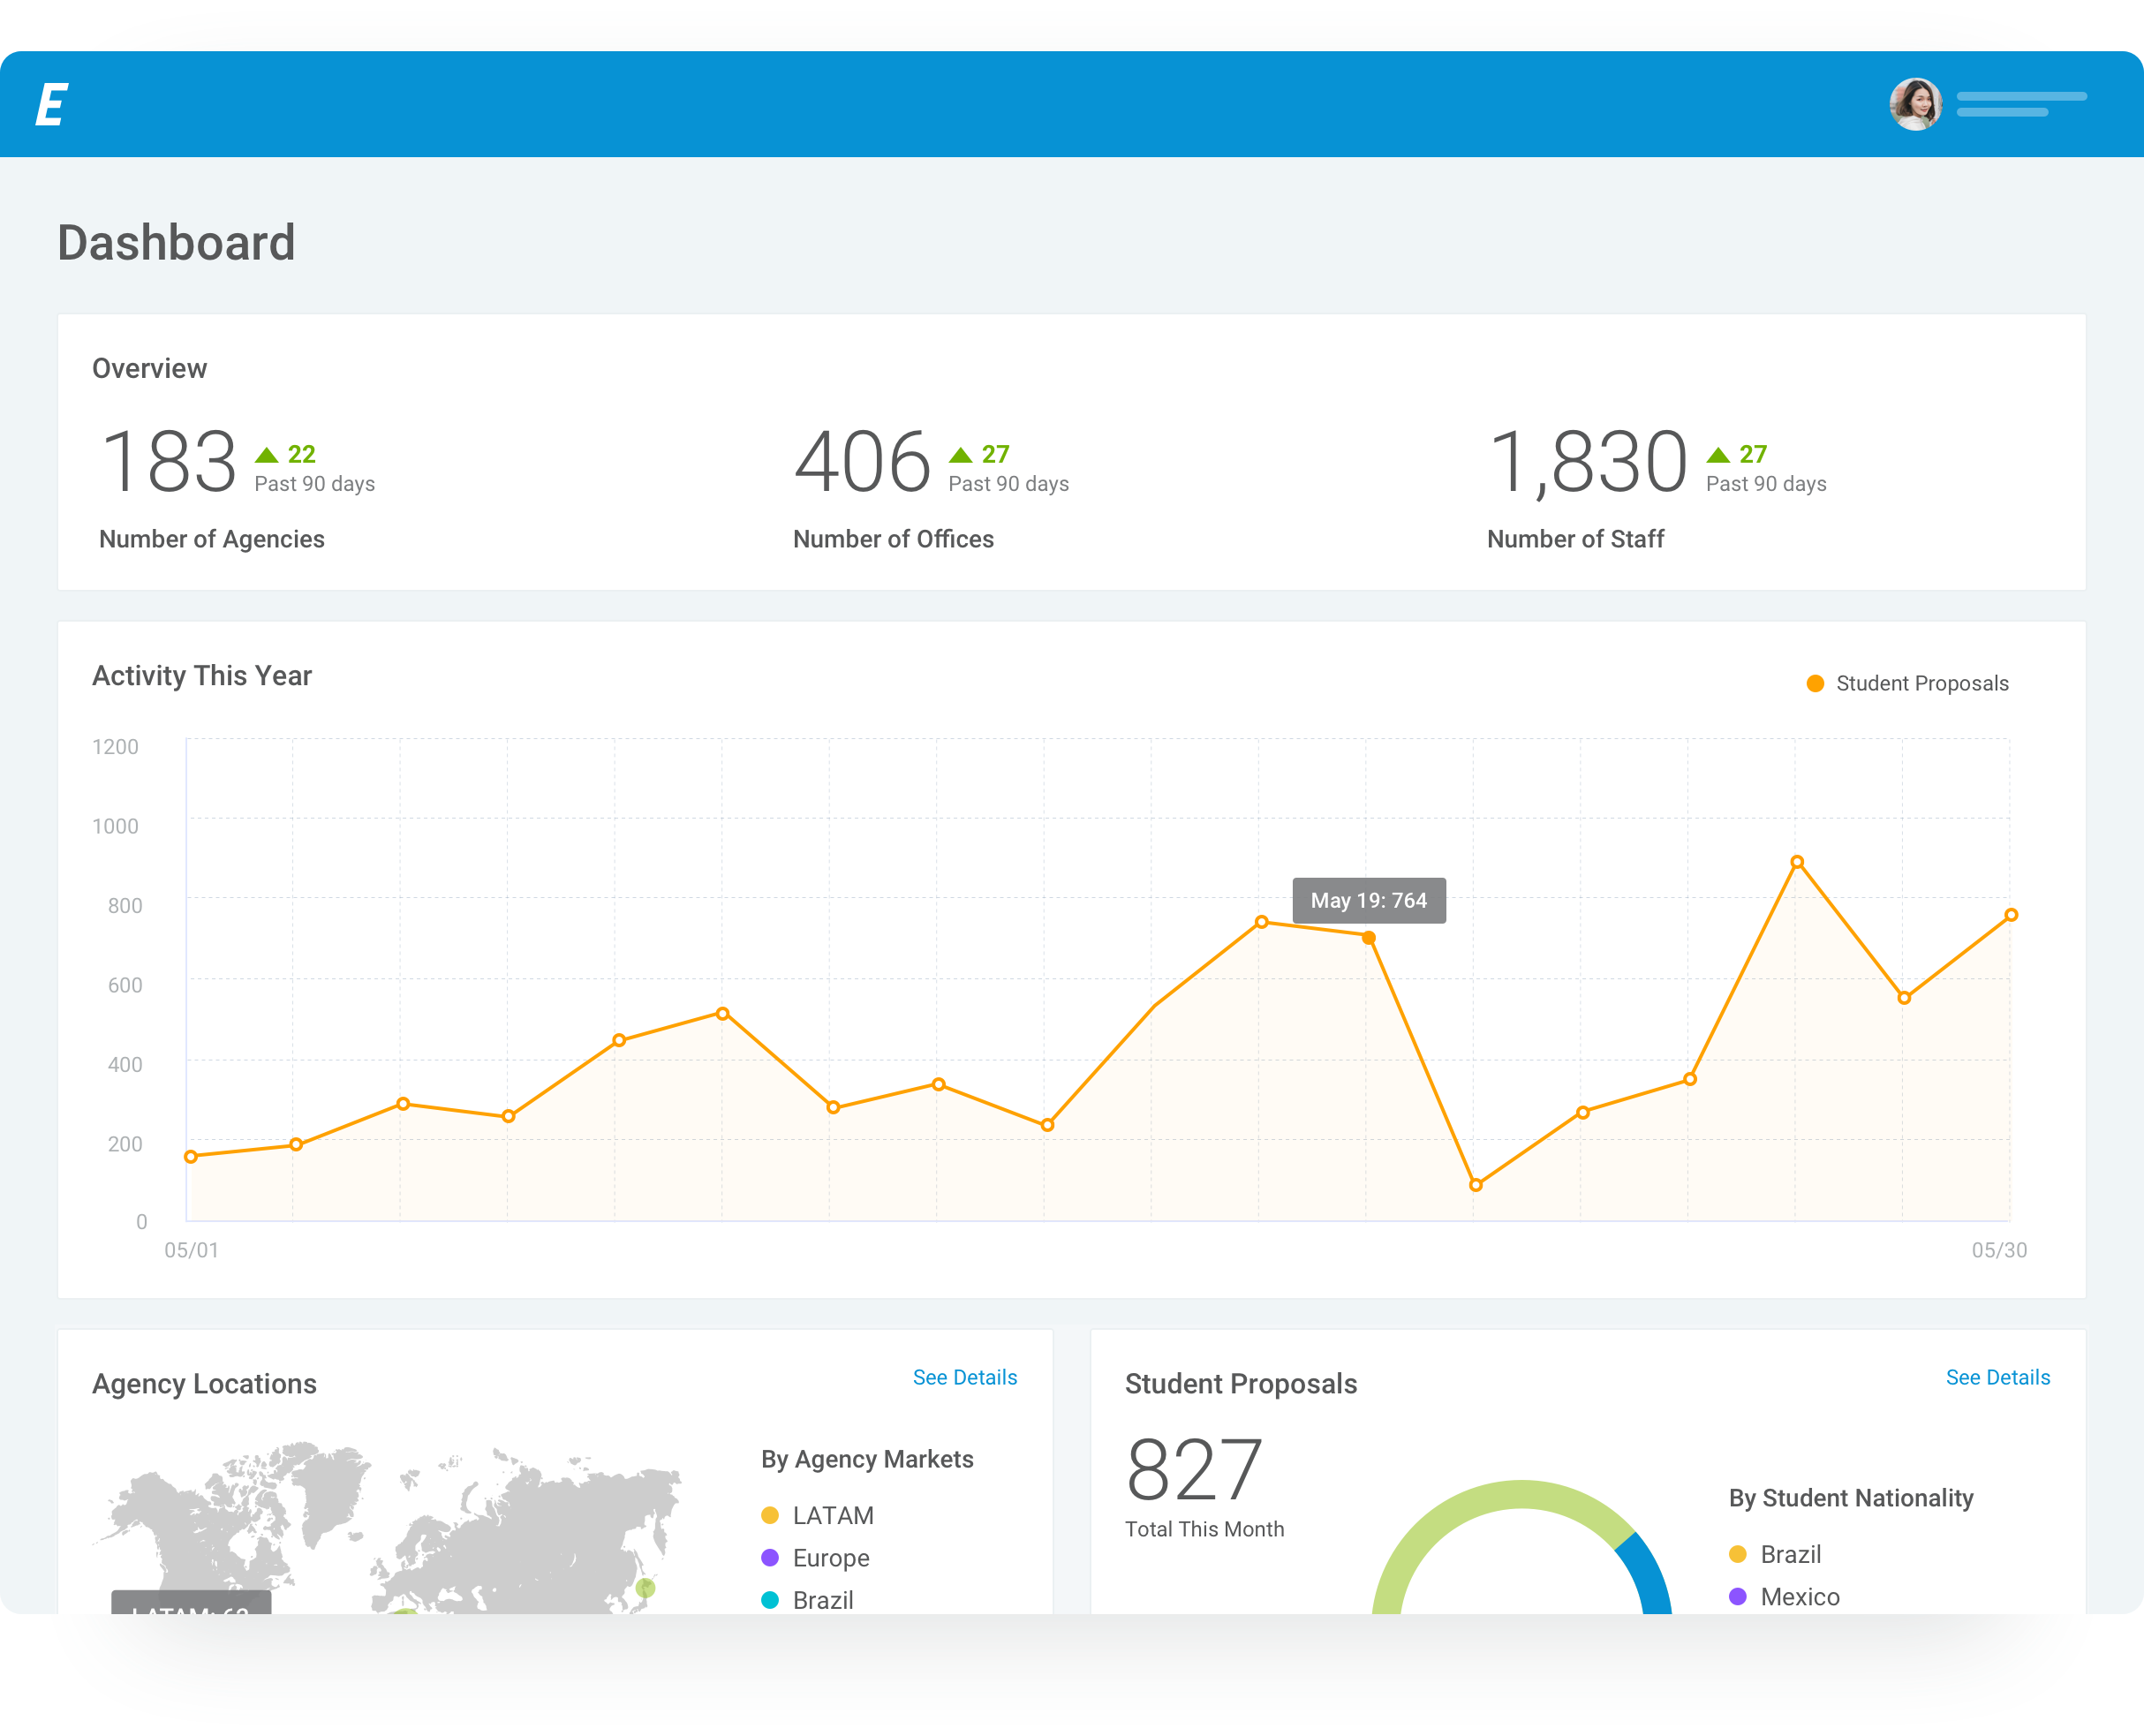Select the Overview section heading
This screenshot has height=1736, width=2144.
(150, 367)
